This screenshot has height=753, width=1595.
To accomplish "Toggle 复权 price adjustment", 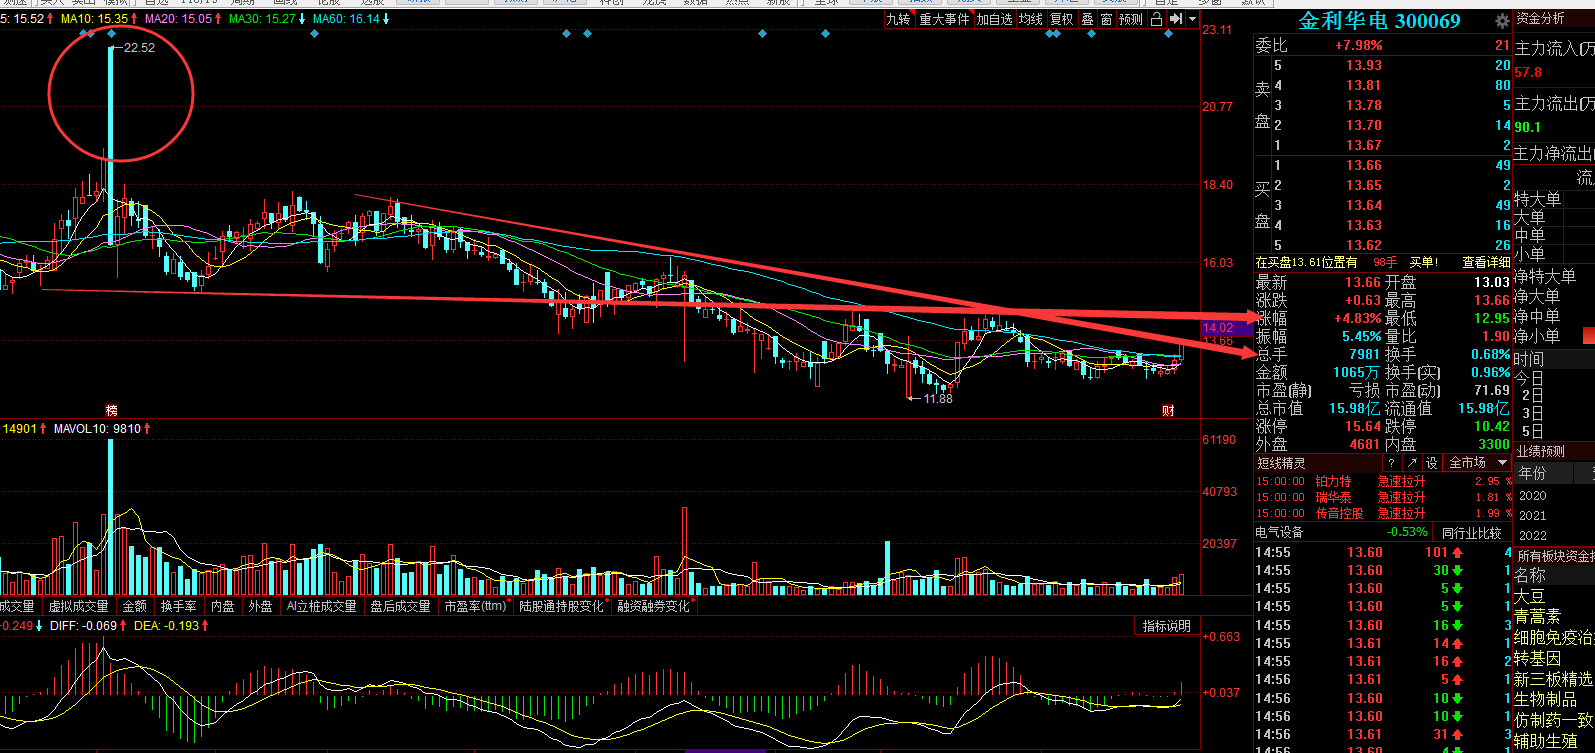I will (x=1061, y=19).
